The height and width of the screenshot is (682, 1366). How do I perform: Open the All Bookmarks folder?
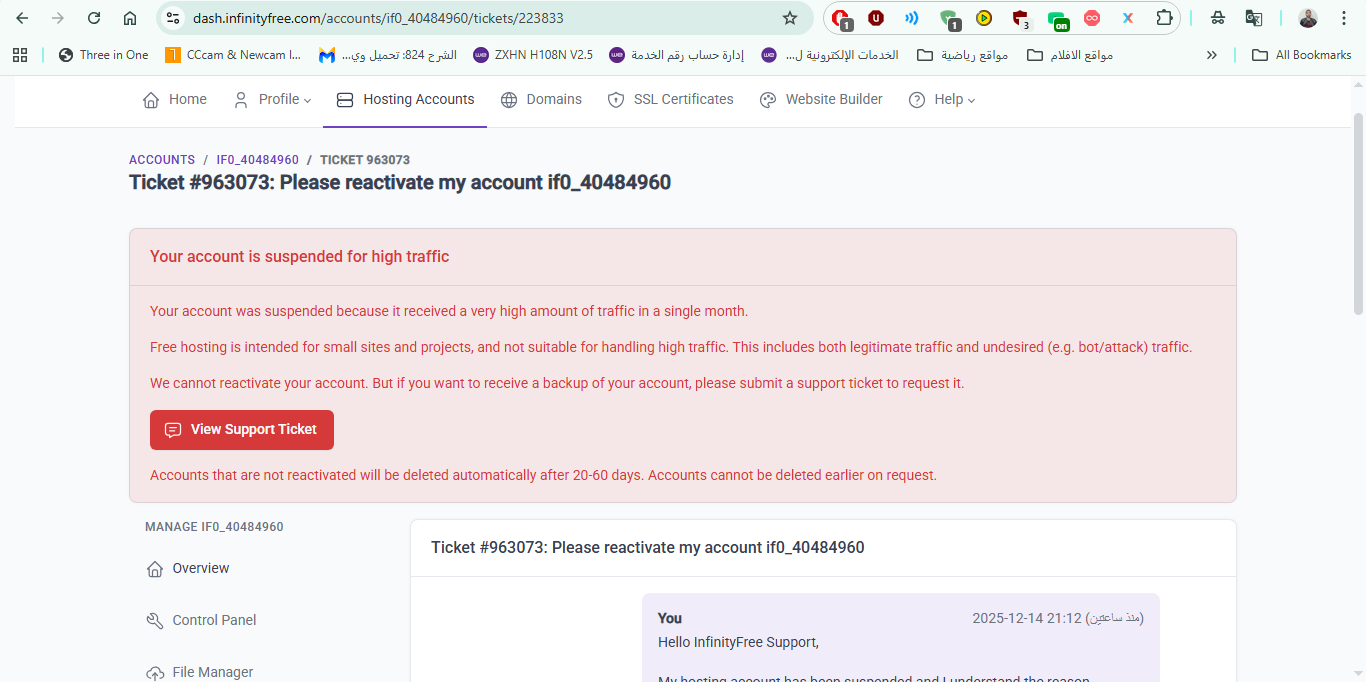pos(1302,55)
